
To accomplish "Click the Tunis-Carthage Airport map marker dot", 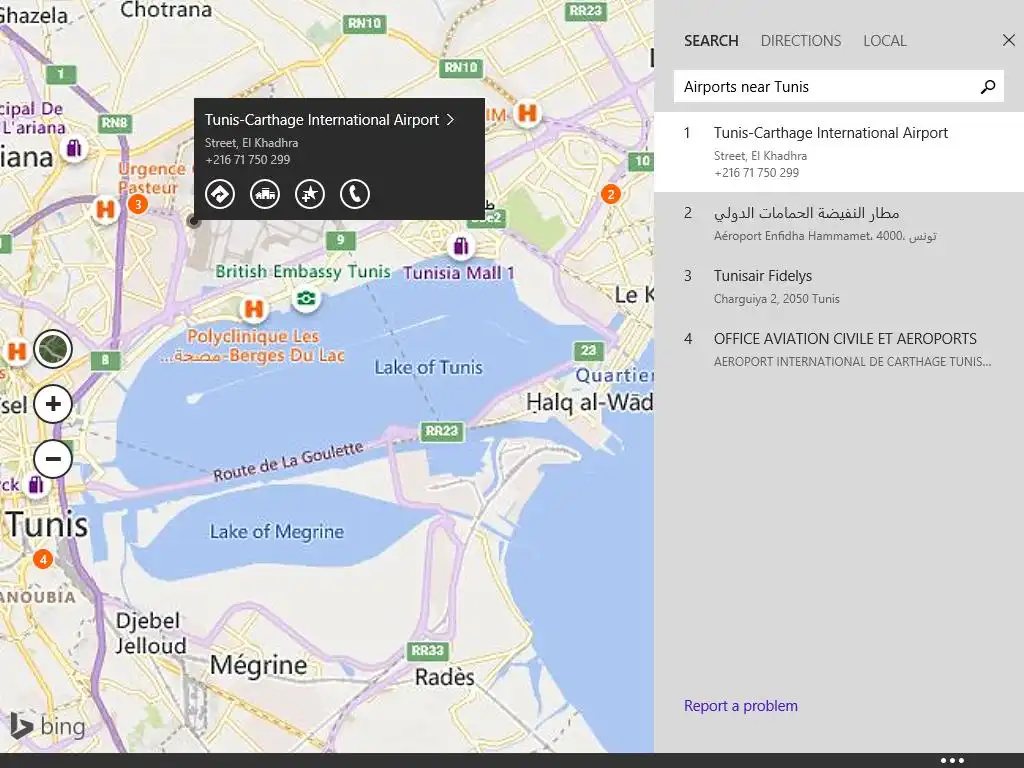I will point(193,221).
